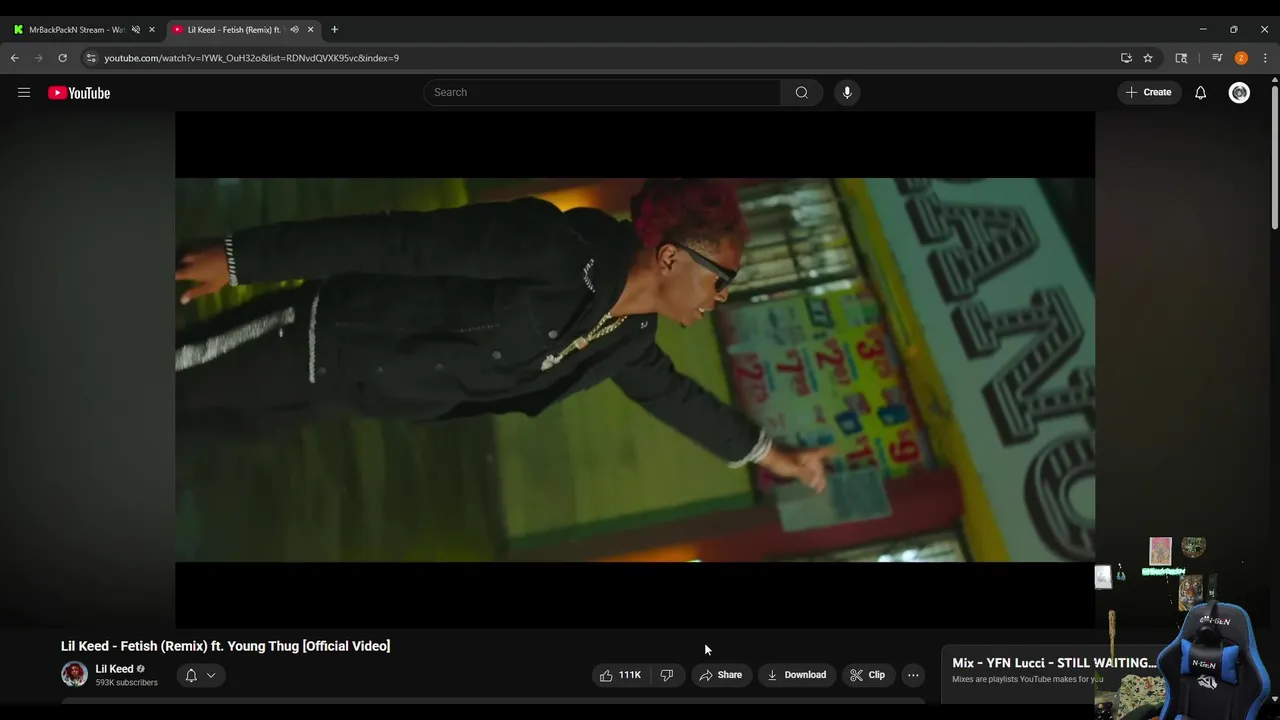
Task: Select the youtube.com URL address field
Action: click(x=251, y=58)
